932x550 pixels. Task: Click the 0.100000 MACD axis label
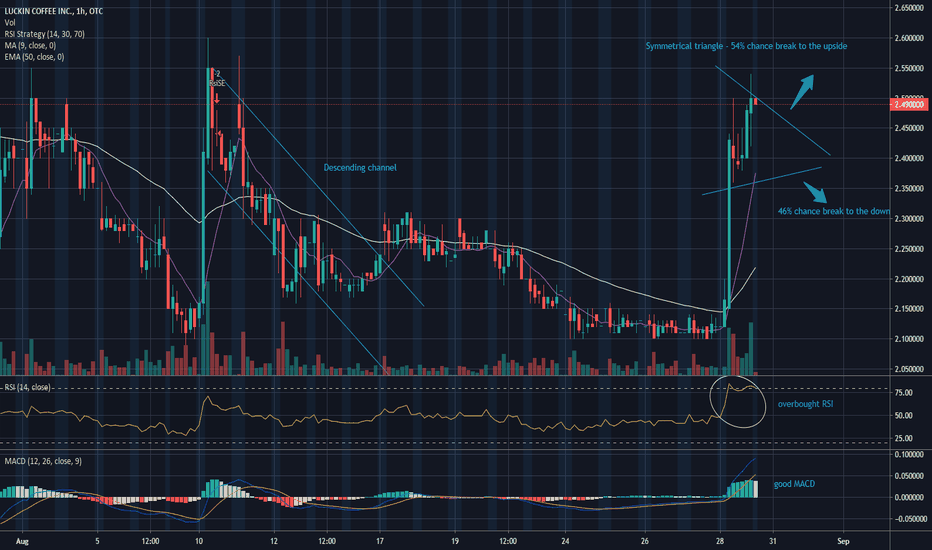click(x=909, y=455)
